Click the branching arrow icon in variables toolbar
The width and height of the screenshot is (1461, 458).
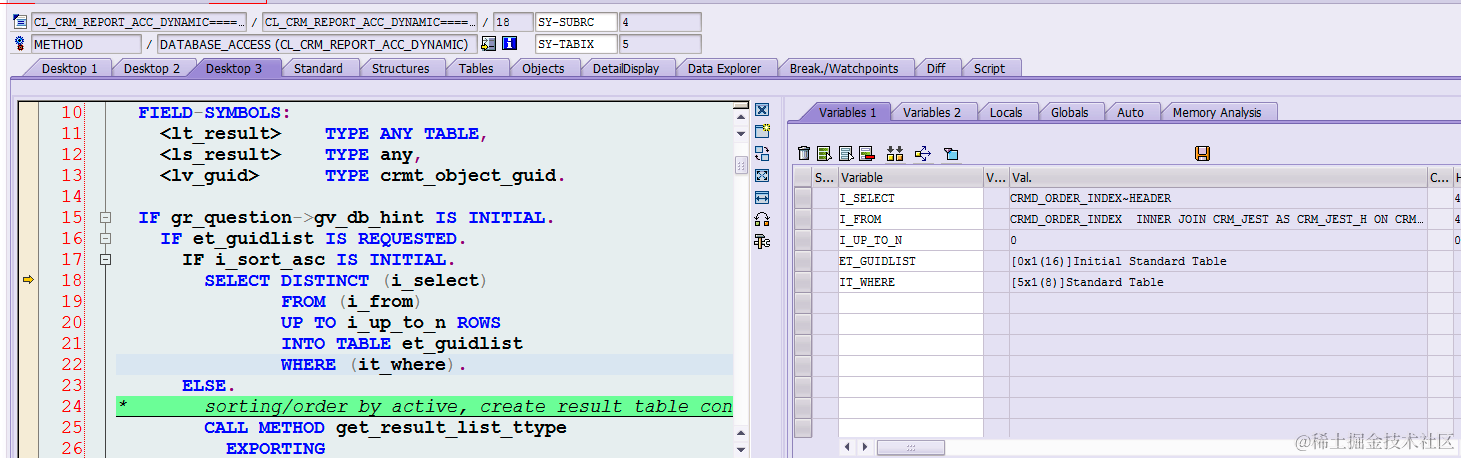point(923,153)
